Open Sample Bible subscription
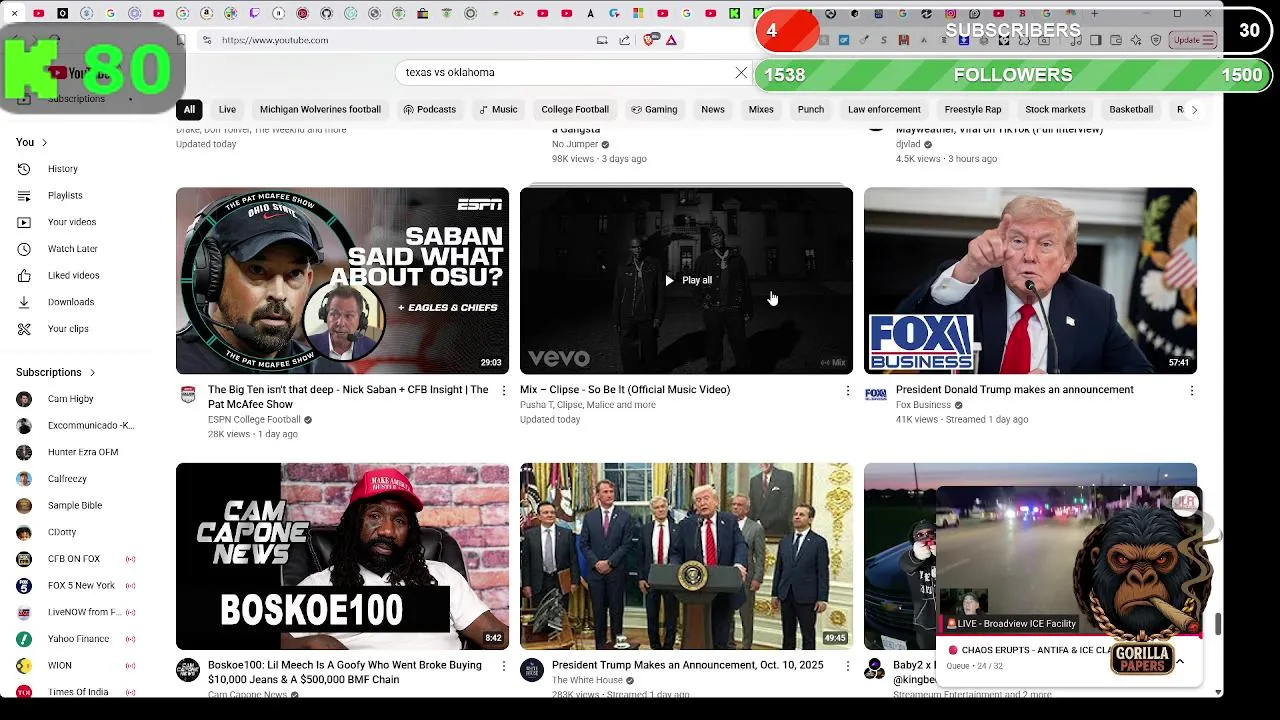Image resolution: width=1280 pixels, height=720 pixels. (x=75, y=505)
